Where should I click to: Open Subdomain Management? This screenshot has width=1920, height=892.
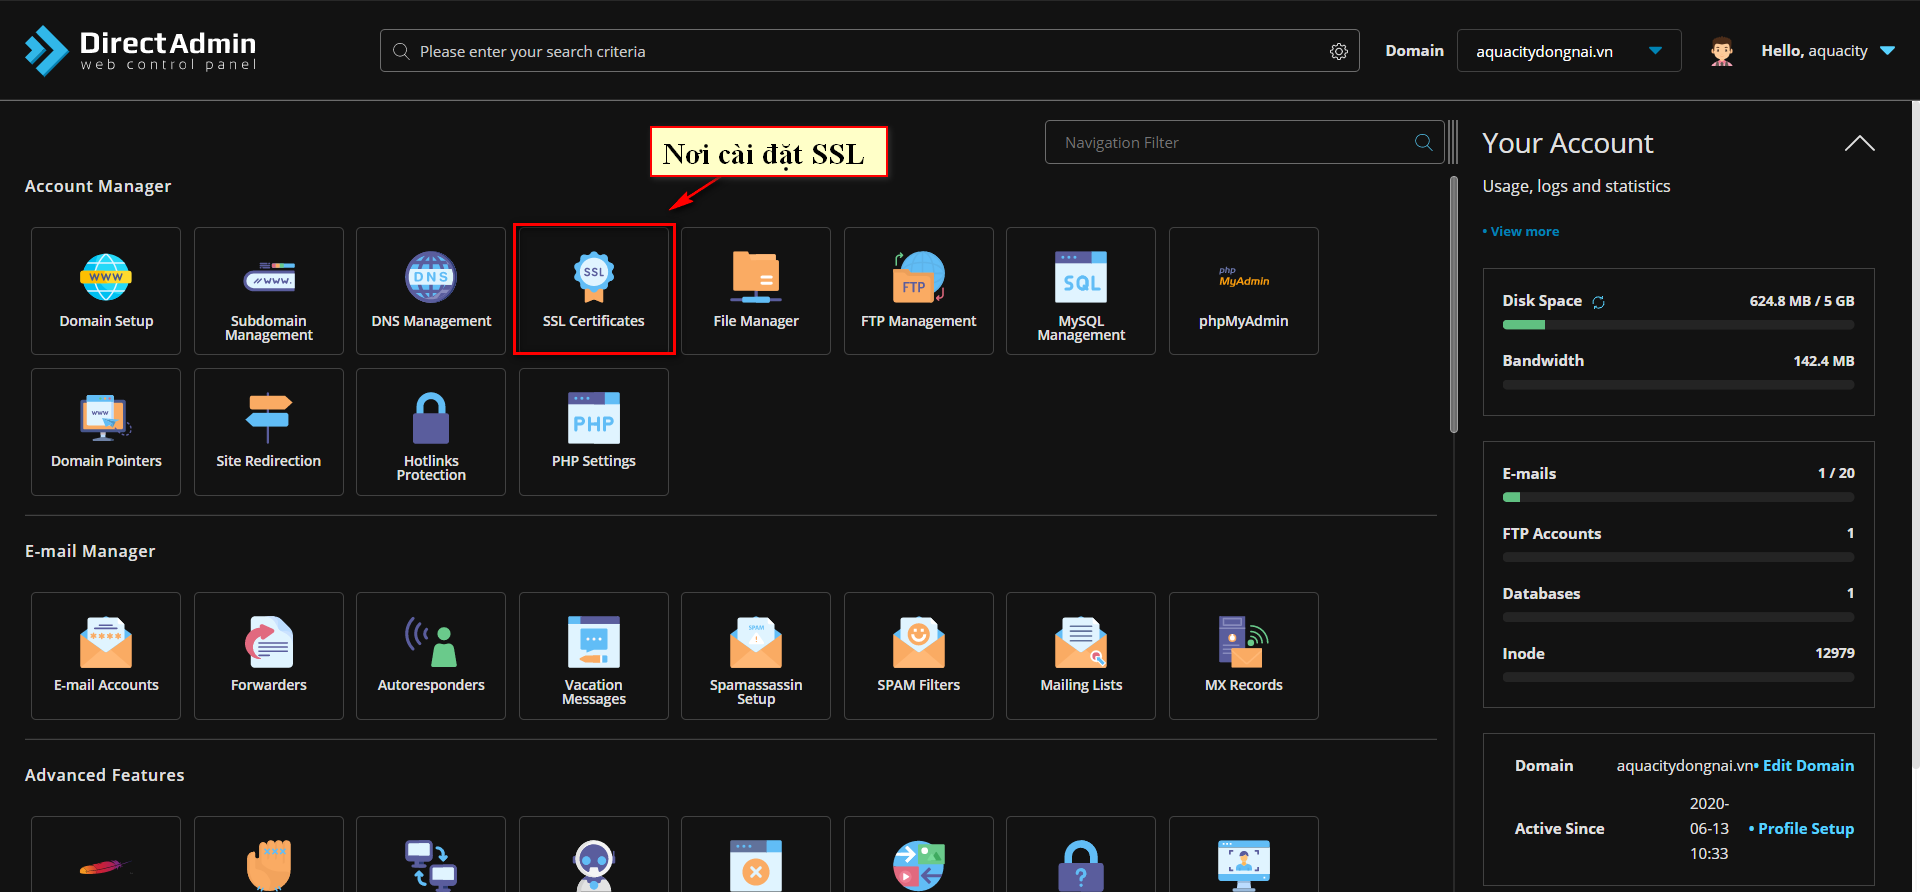click(x=269, y=291)
